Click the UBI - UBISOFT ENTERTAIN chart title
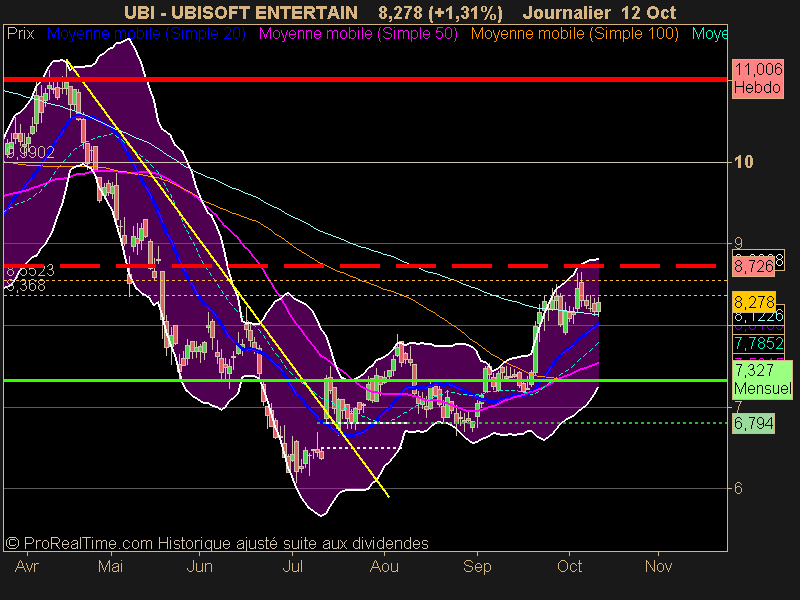The width and height of the screenshot is (800, 600). tap(241, 12)
